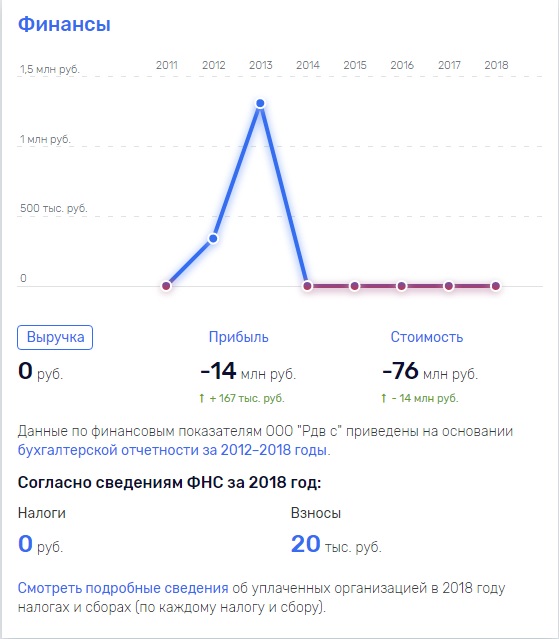Select the 2018 data point on chart
Screen dimensions: 559x639
[496, 286]
